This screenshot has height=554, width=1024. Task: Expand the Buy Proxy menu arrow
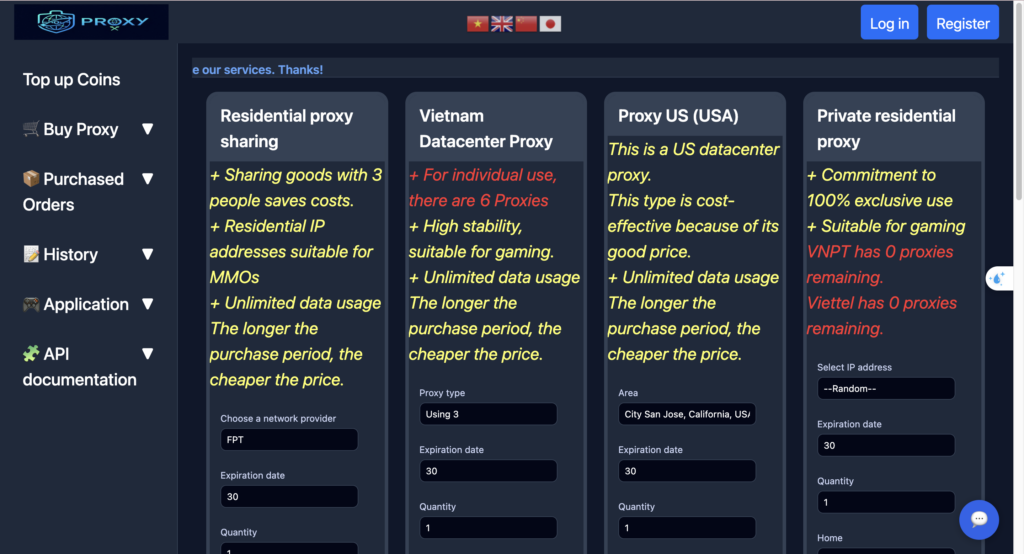pos(148,129)
